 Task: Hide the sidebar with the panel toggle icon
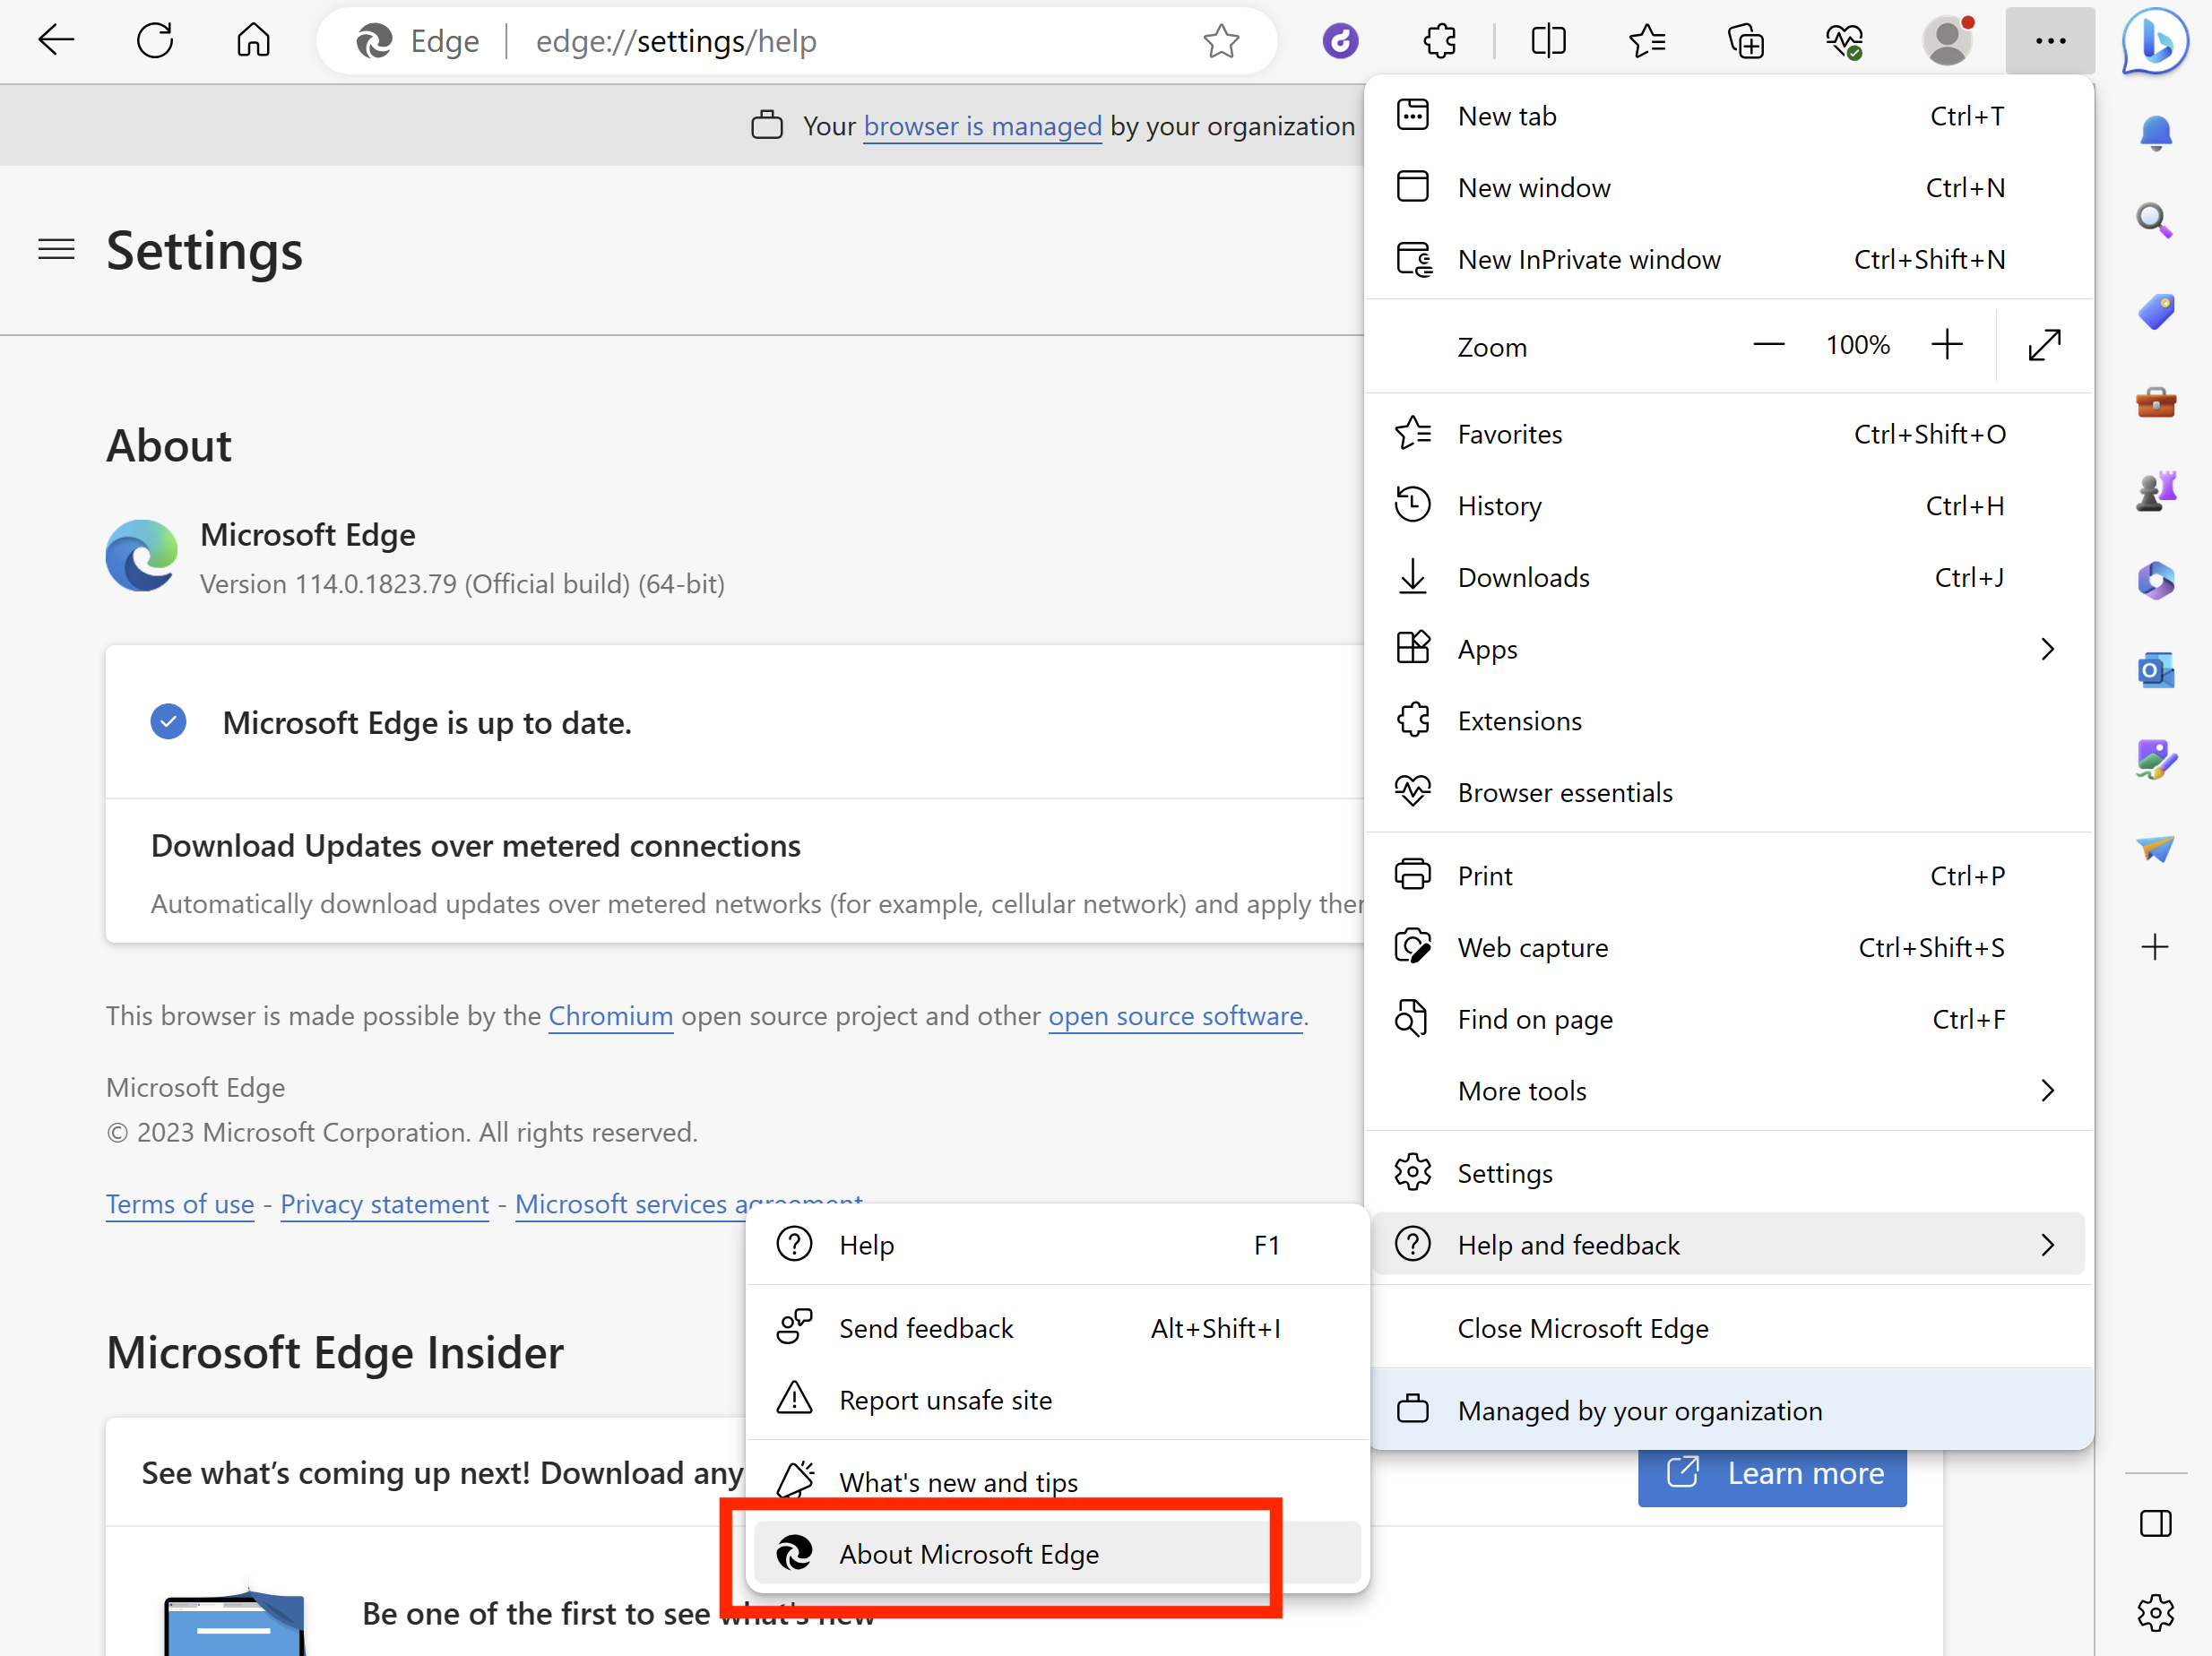(2155, 1524)
